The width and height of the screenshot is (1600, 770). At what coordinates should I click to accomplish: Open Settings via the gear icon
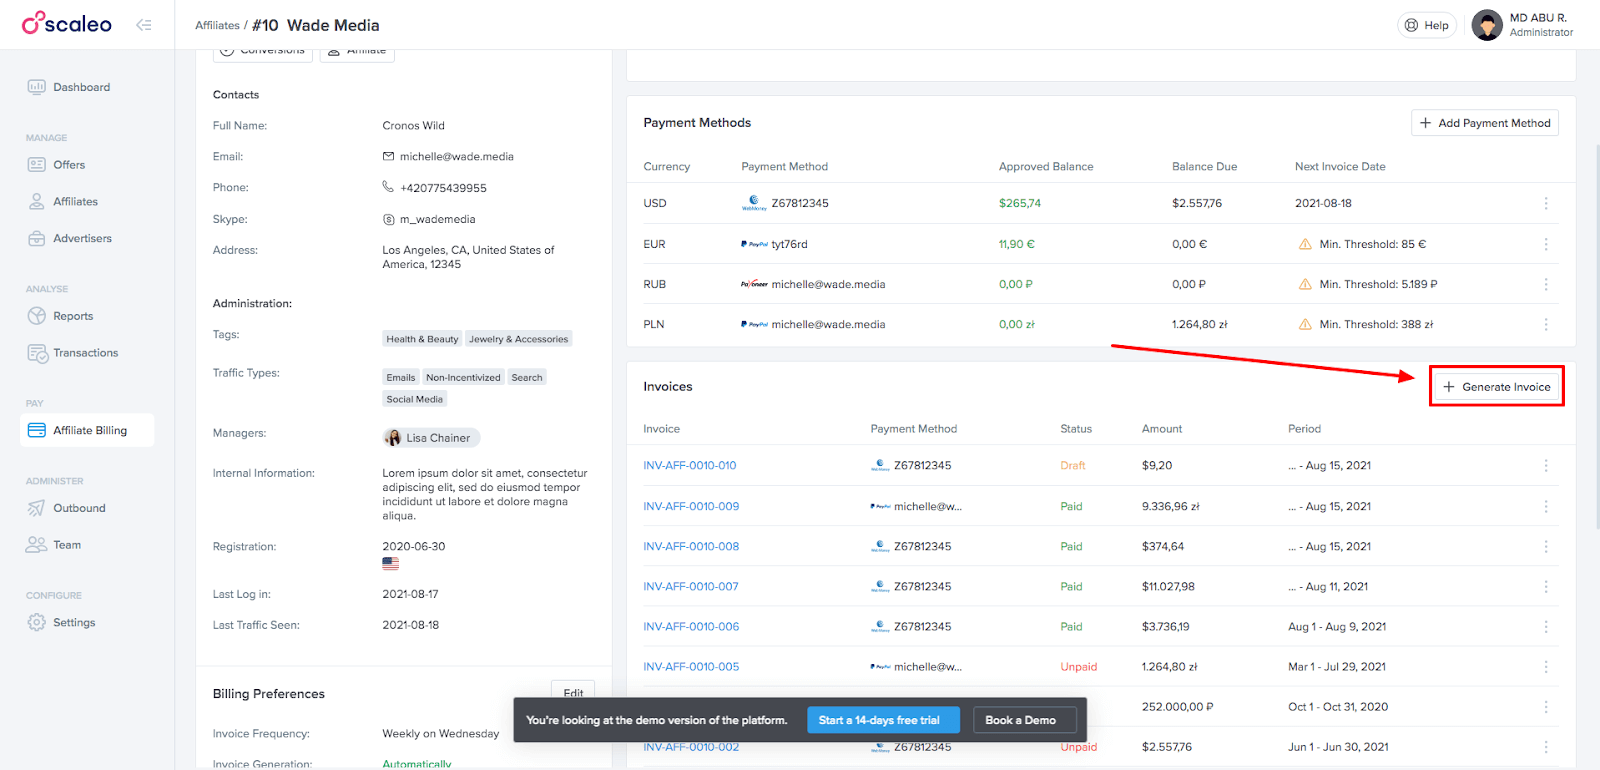coord(37,622)
